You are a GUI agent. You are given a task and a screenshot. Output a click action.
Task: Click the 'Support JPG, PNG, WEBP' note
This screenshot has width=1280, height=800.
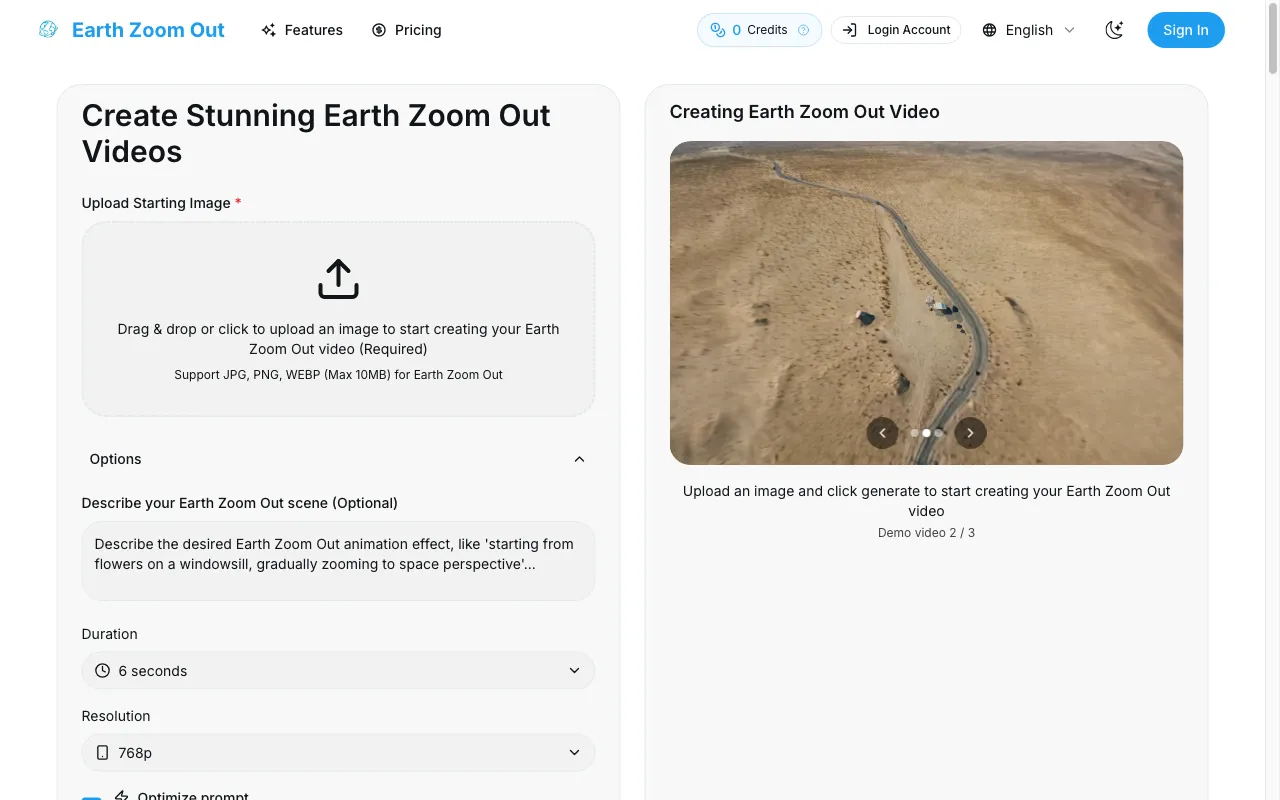coord(338,375)
